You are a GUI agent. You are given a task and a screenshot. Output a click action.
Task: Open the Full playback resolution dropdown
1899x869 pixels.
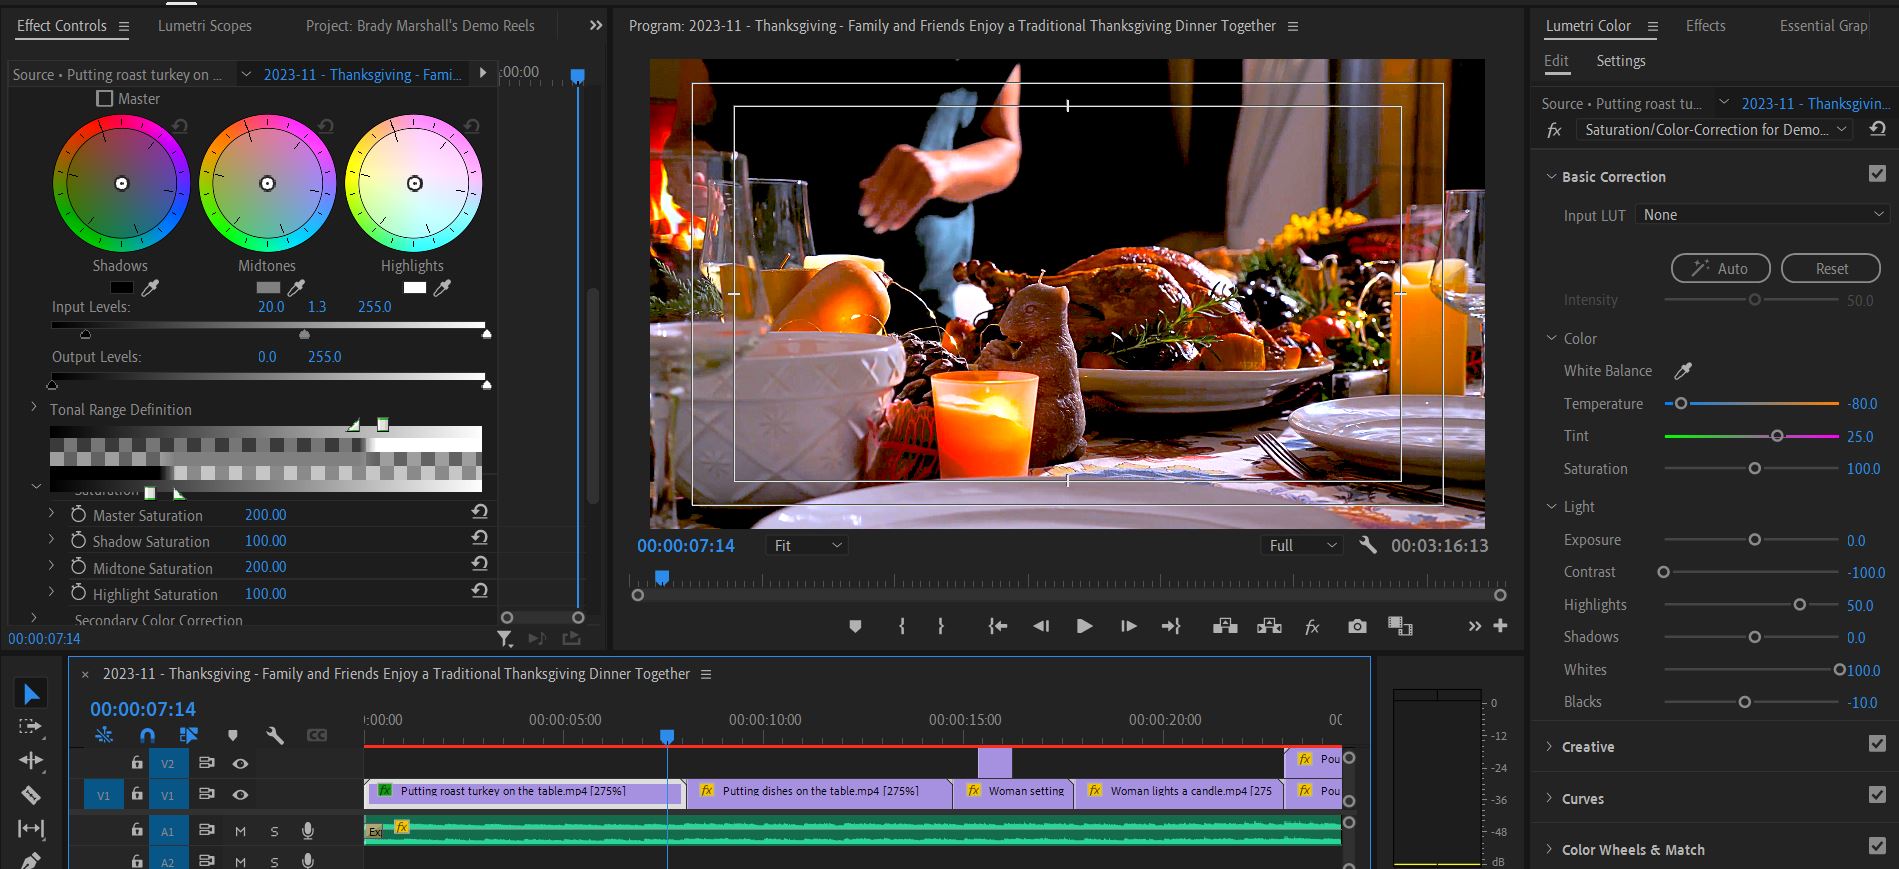point(1301,545)
